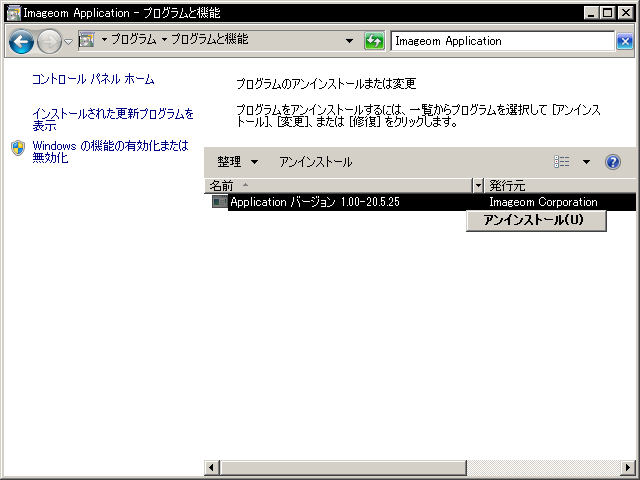The width and height of the screenshot is (640, 480).
Task: Expand the address bar history dropdown
Action: point(349,41)
